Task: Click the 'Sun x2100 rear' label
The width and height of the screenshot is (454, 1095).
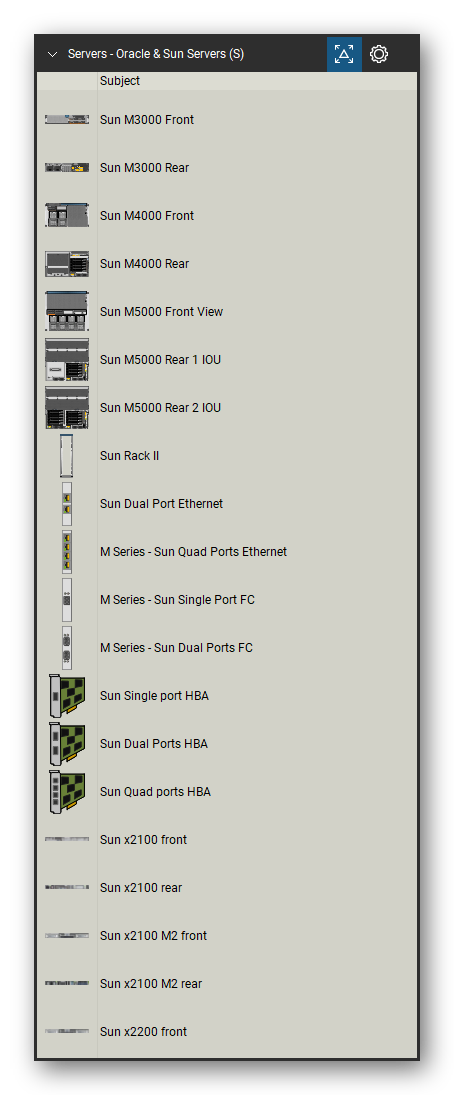Action: point(141,888)
